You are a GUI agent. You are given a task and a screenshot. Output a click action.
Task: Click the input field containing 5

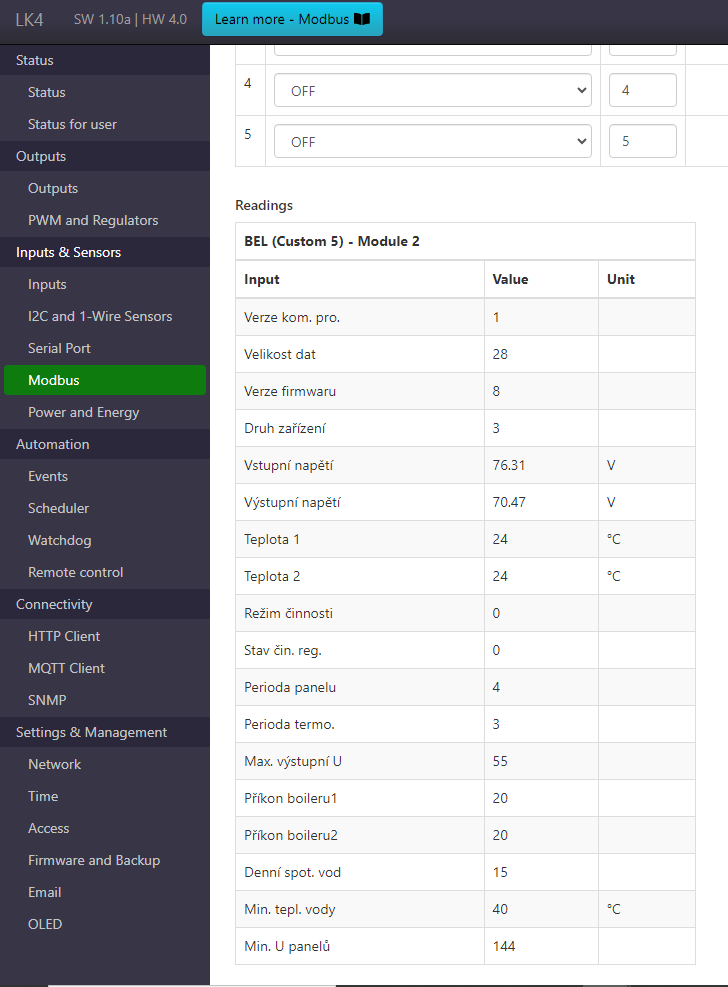(x=642, y=142)
